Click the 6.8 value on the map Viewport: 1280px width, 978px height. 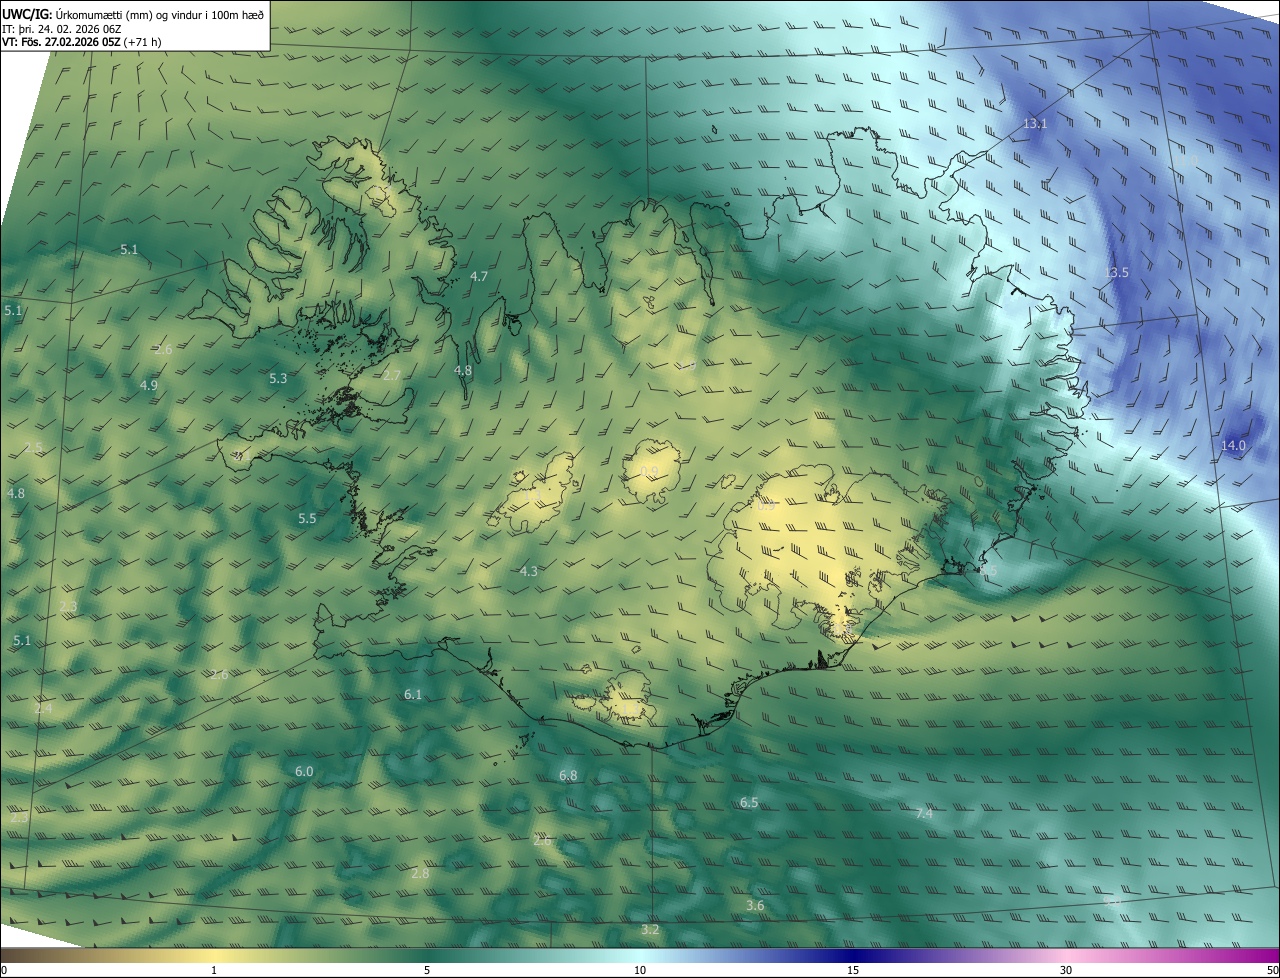pyautogui.click(x=568, y=775)
